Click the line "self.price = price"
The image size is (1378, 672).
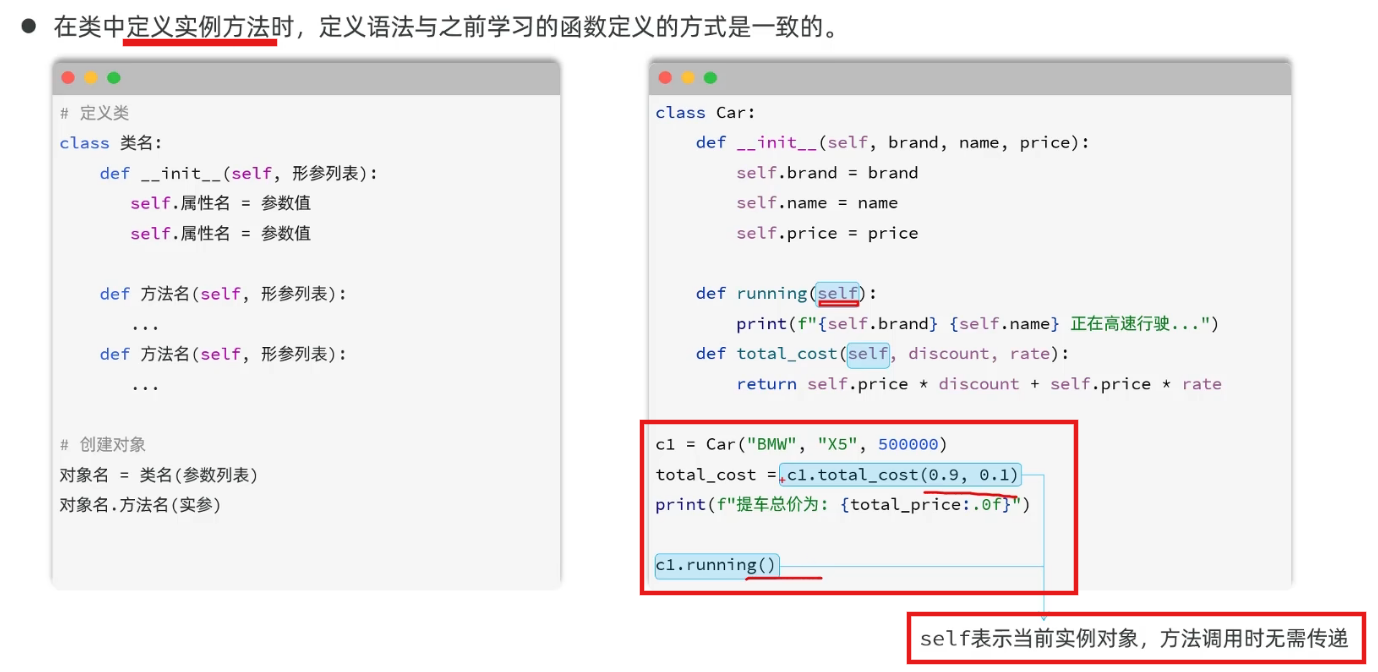tap(827, 233)
